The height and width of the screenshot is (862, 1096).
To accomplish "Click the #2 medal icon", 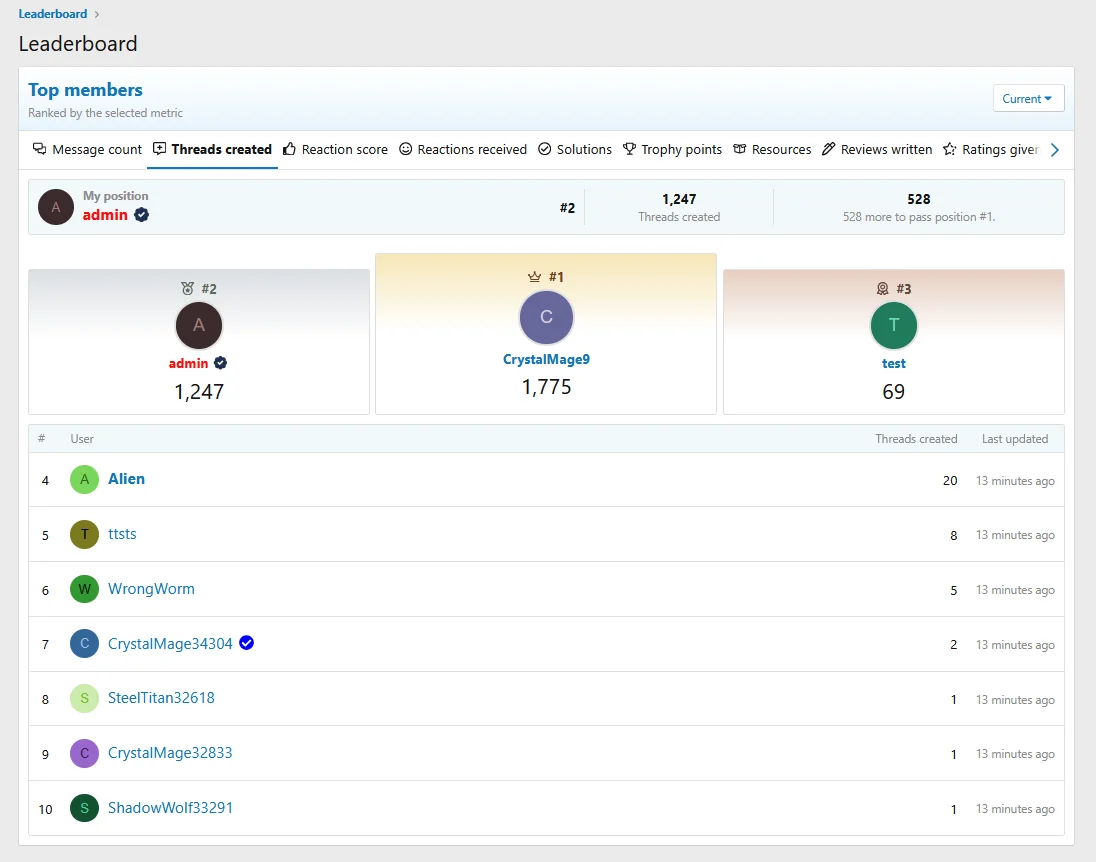I will coord(187,289).
